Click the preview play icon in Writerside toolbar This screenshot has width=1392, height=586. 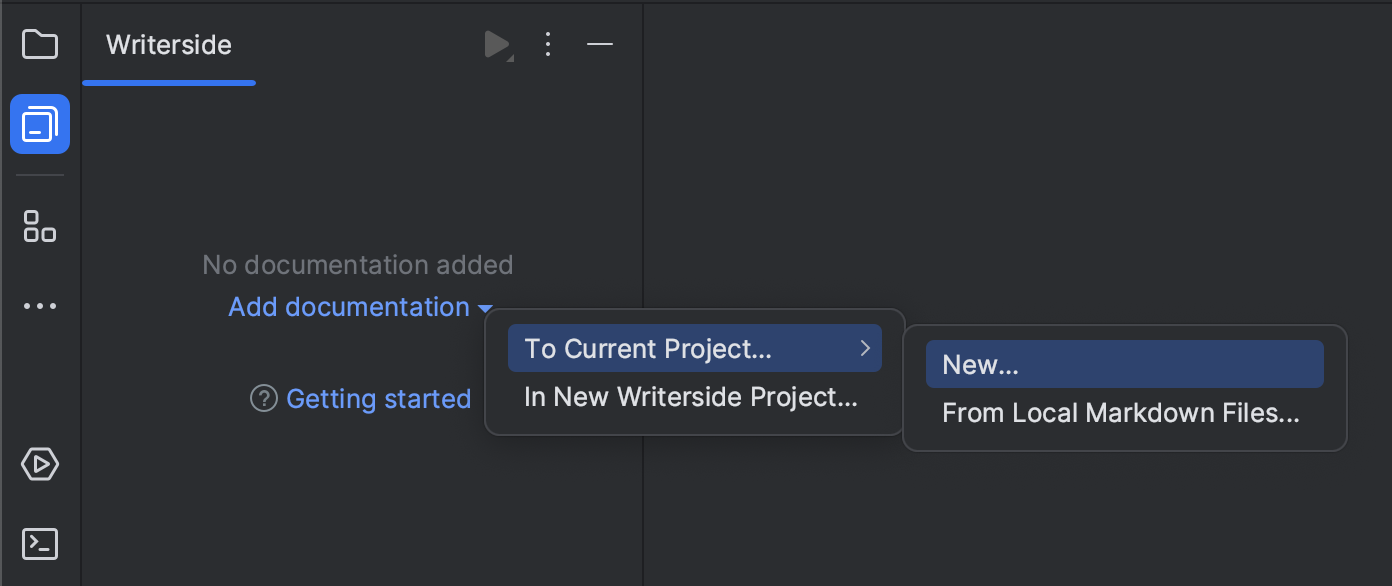coord(497,44)
